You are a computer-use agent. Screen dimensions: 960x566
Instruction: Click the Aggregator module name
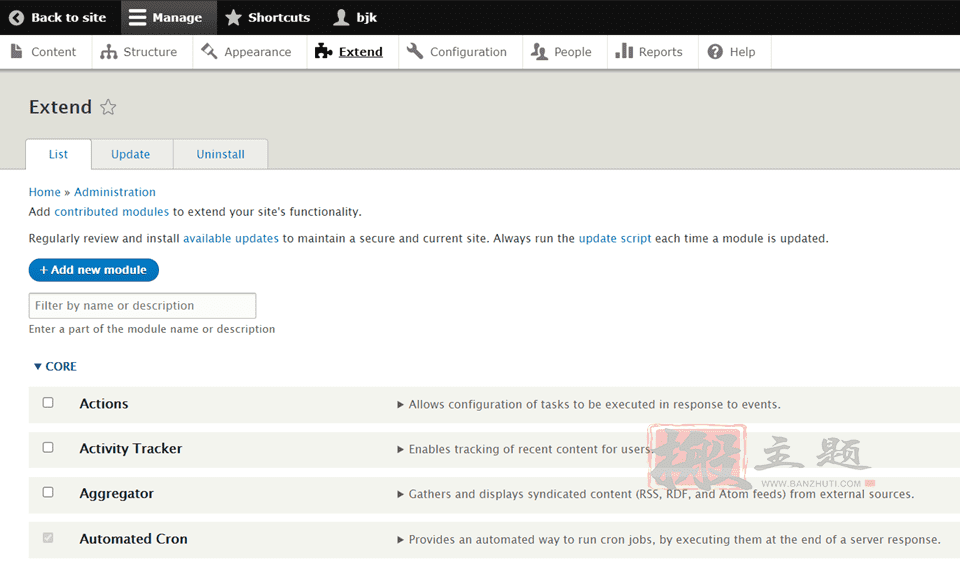coord(116,494)
